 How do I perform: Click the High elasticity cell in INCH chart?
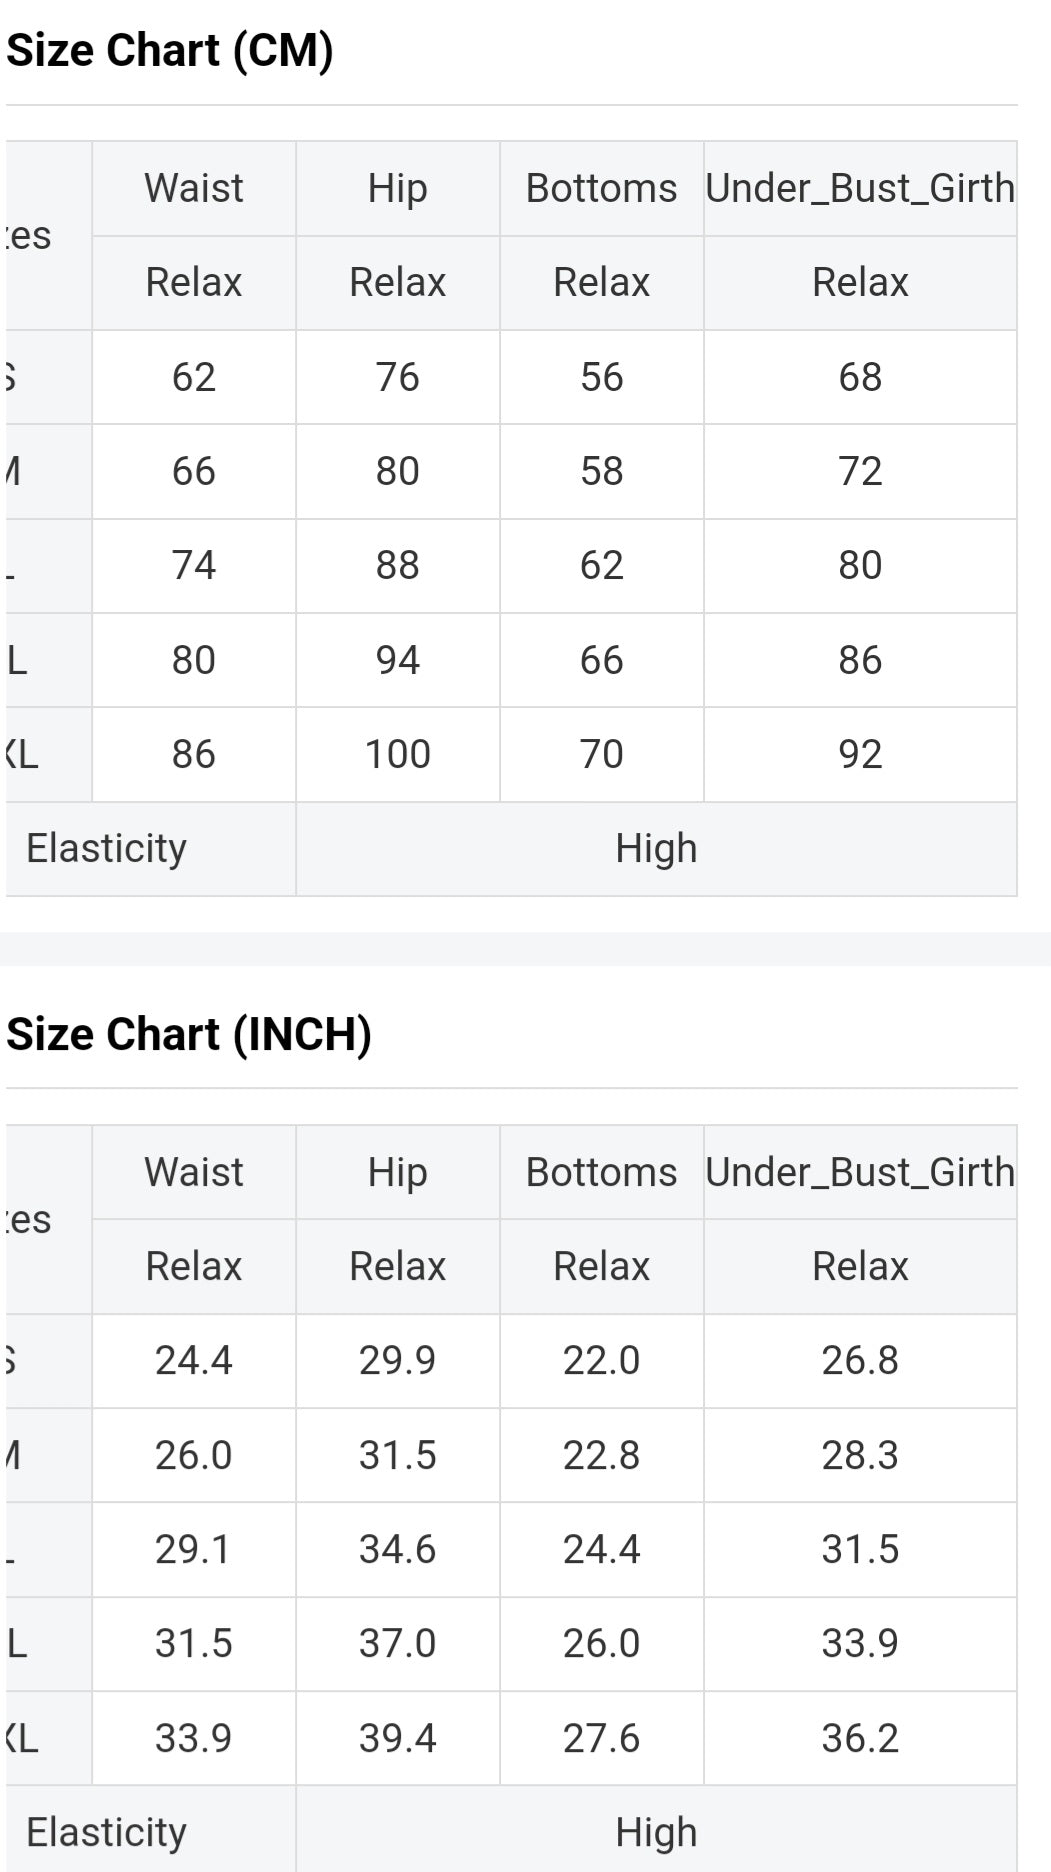click(x=656, y=1832)
